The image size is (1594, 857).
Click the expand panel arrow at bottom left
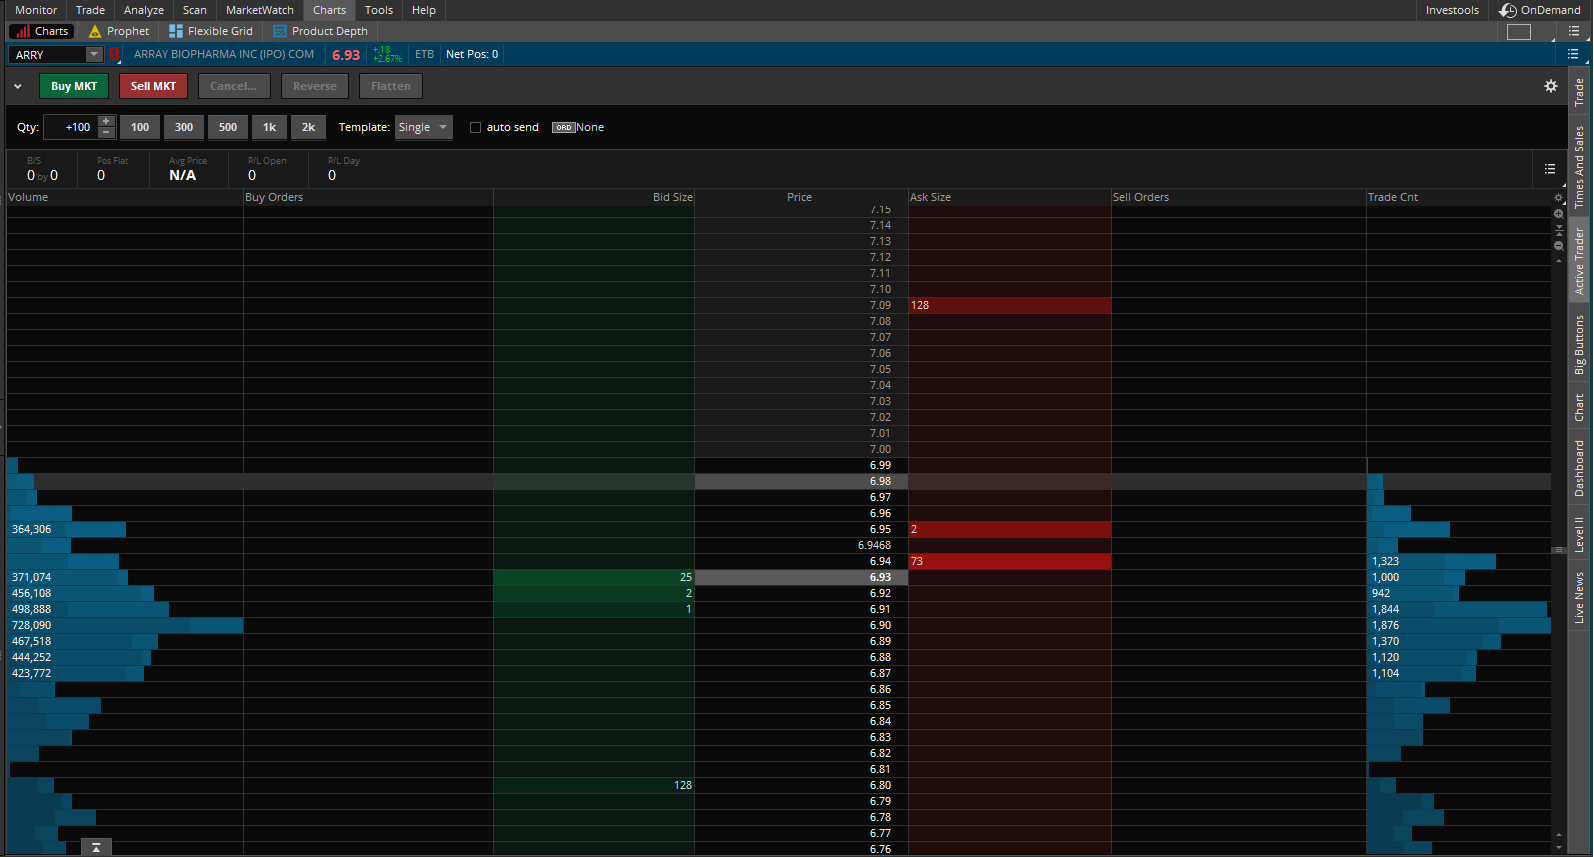click(96, 847)
